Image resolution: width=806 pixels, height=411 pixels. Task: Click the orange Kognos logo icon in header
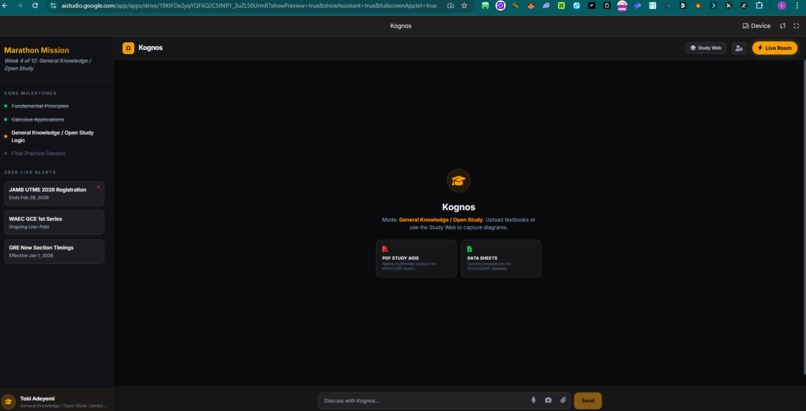(x=128, y=48)
